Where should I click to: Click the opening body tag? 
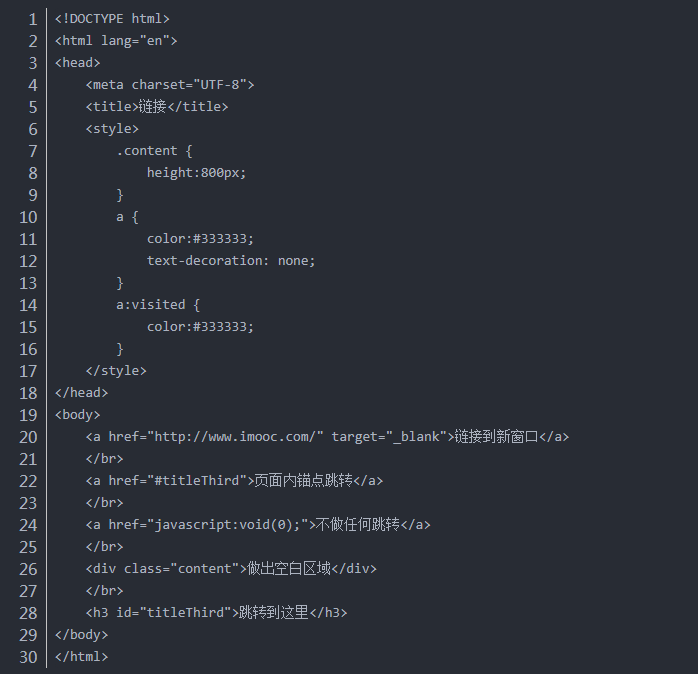(78, 415)
